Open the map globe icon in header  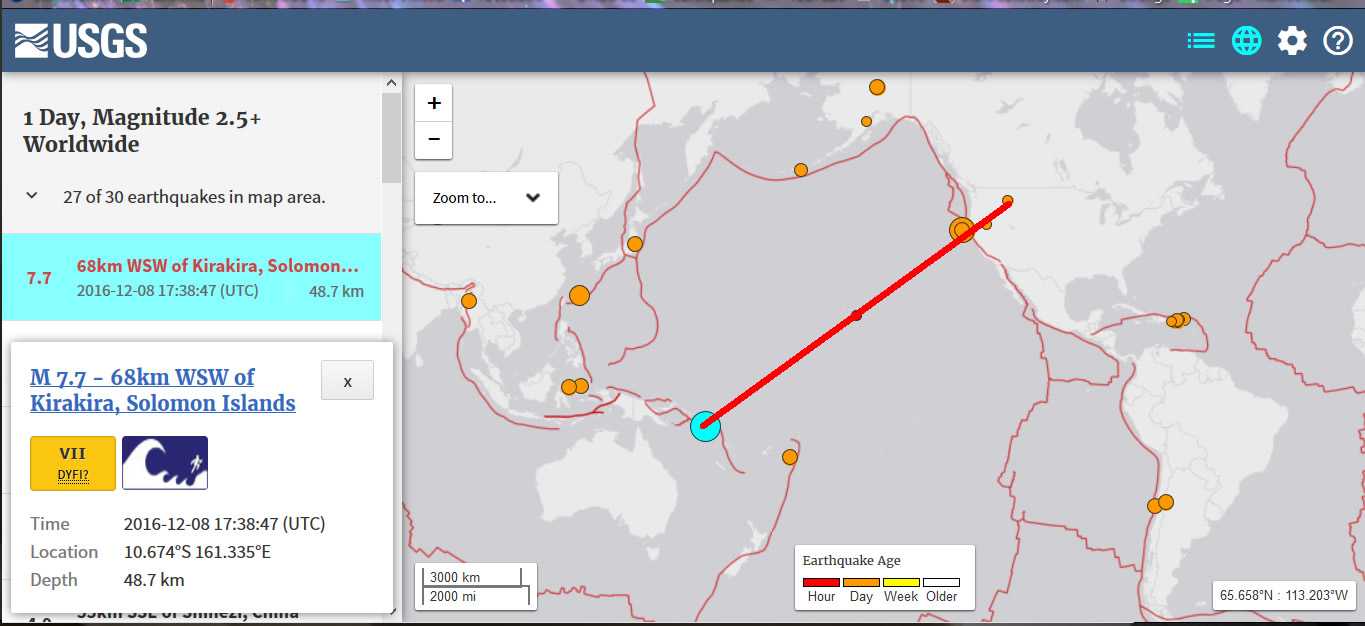click(x=1246, y=41)
